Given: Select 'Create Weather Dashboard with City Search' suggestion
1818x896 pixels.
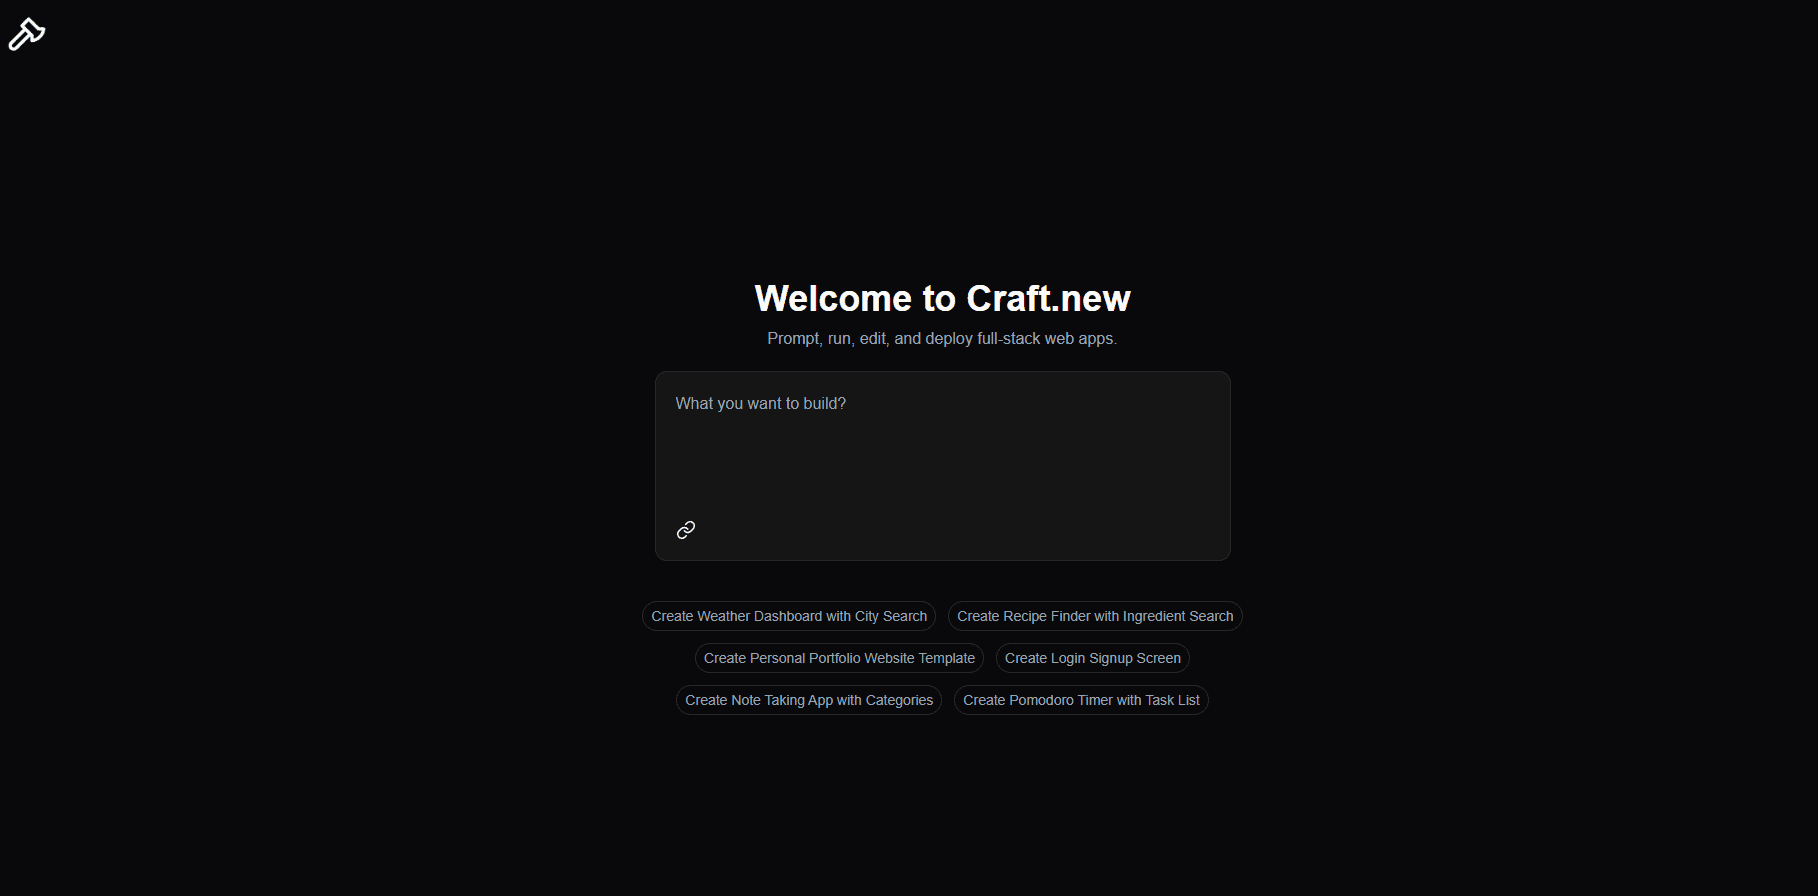Looking at the screenshot, I should [789, 616].
